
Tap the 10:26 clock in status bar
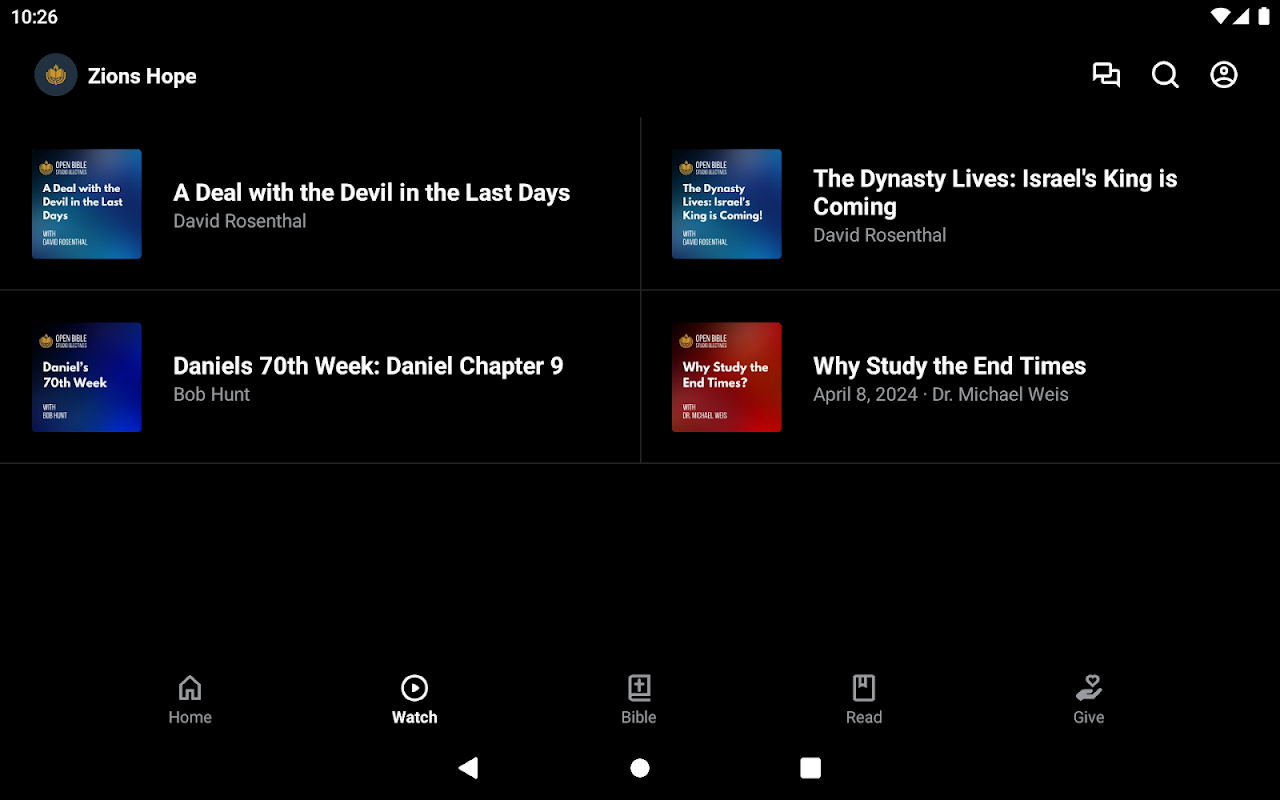[34, 17]
